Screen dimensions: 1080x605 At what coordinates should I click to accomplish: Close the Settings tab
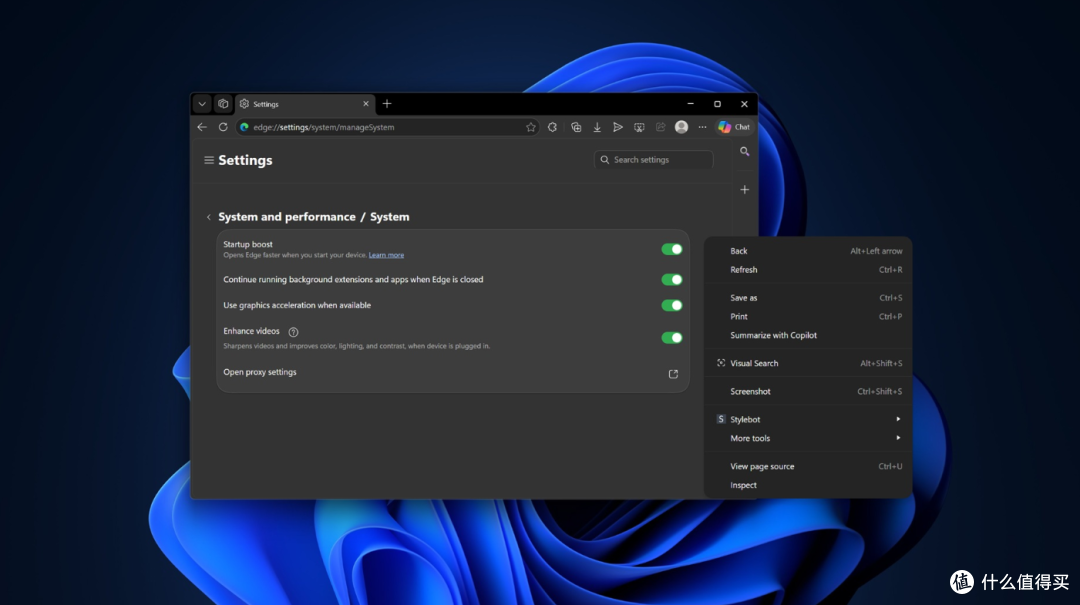[366, 104]
